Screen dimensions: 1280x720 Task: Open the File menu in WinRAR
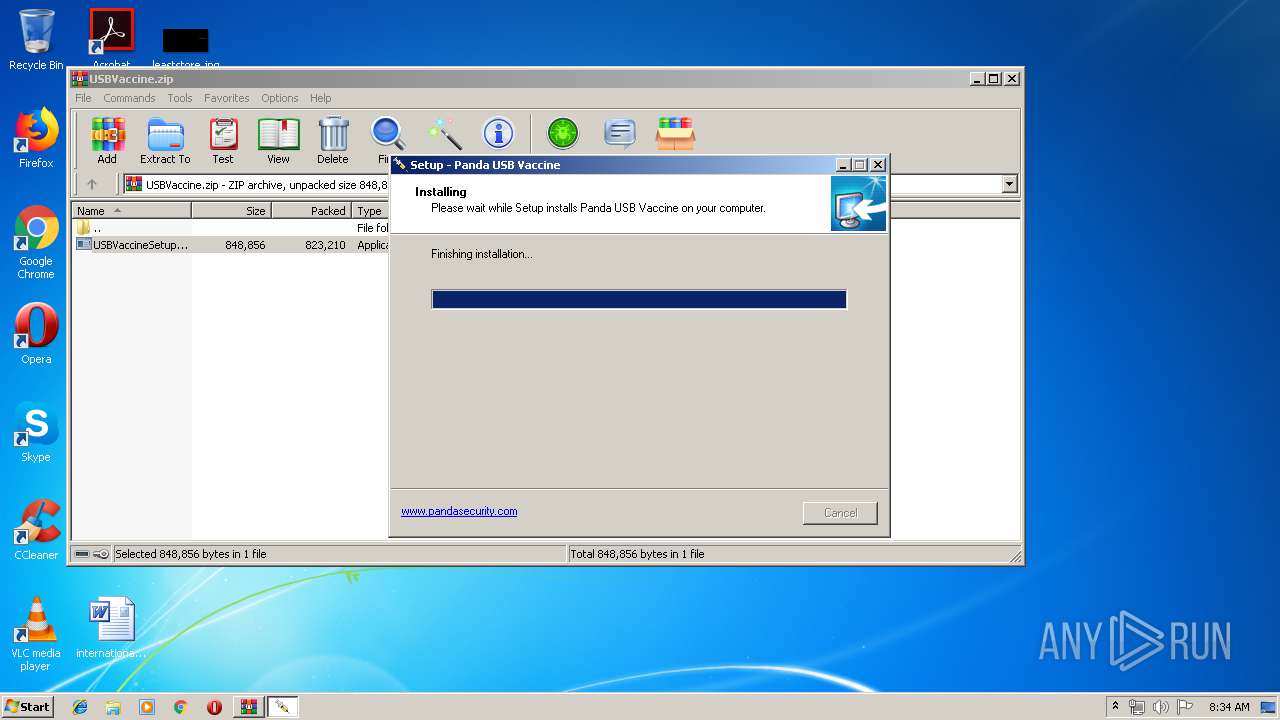pos(83,98)
